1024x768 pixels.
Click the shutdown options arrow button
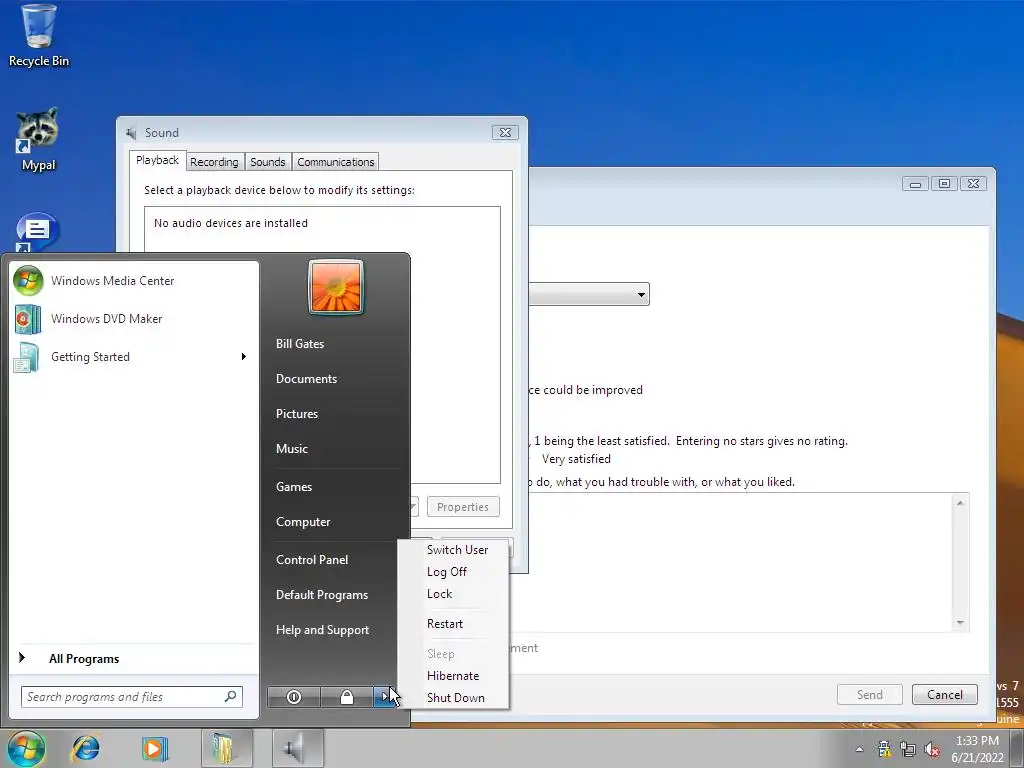(x=386, y=697)
